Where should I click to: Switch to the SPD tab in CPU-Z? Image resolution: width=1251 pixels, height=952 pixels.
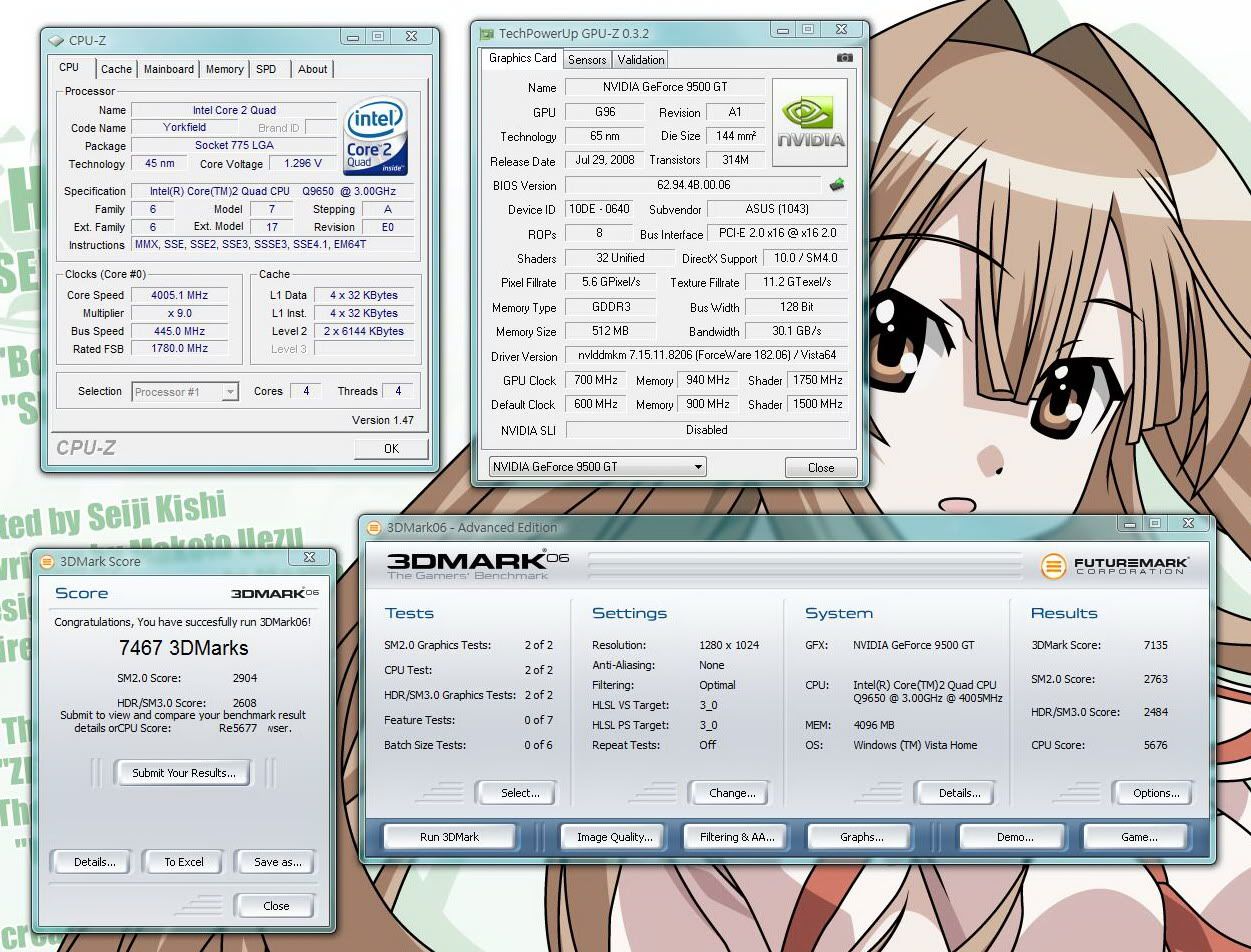pos(266,69)
